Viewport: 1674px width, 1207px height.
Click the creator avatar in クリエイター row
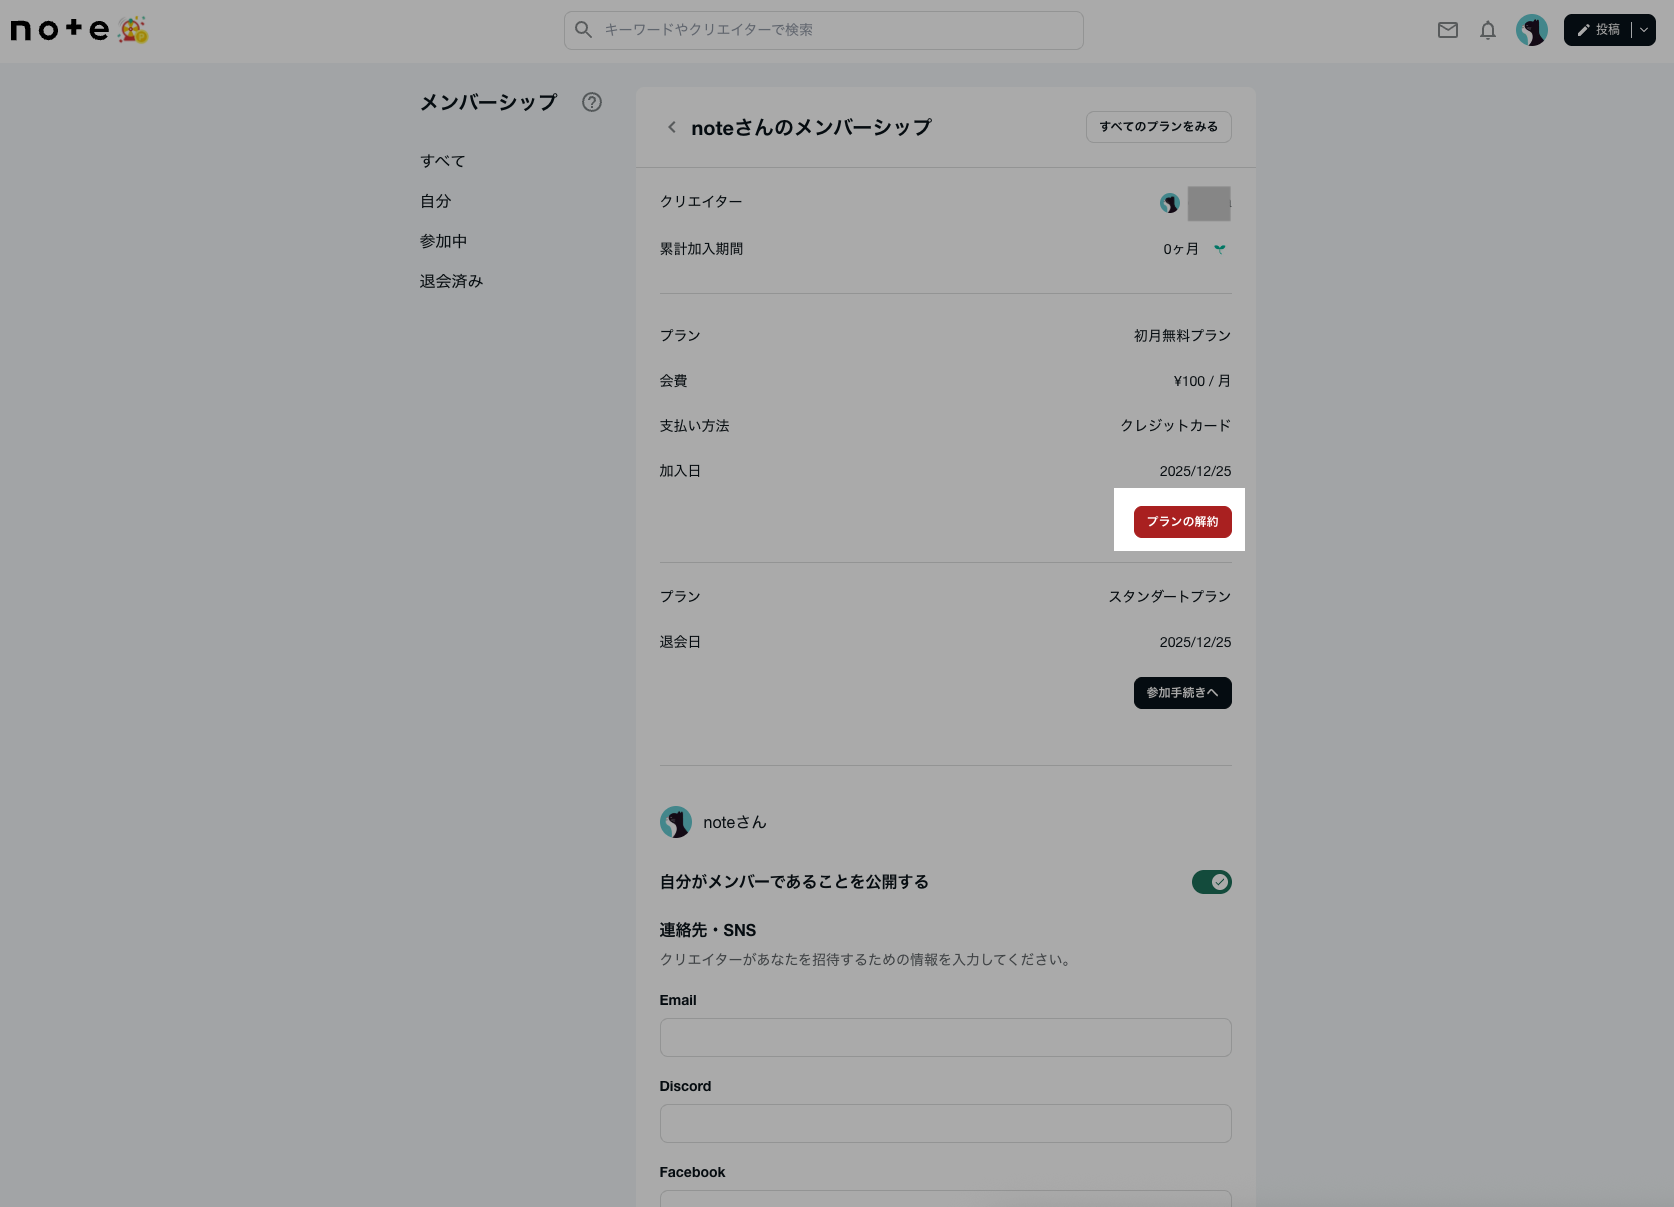tap(1170, 203)
